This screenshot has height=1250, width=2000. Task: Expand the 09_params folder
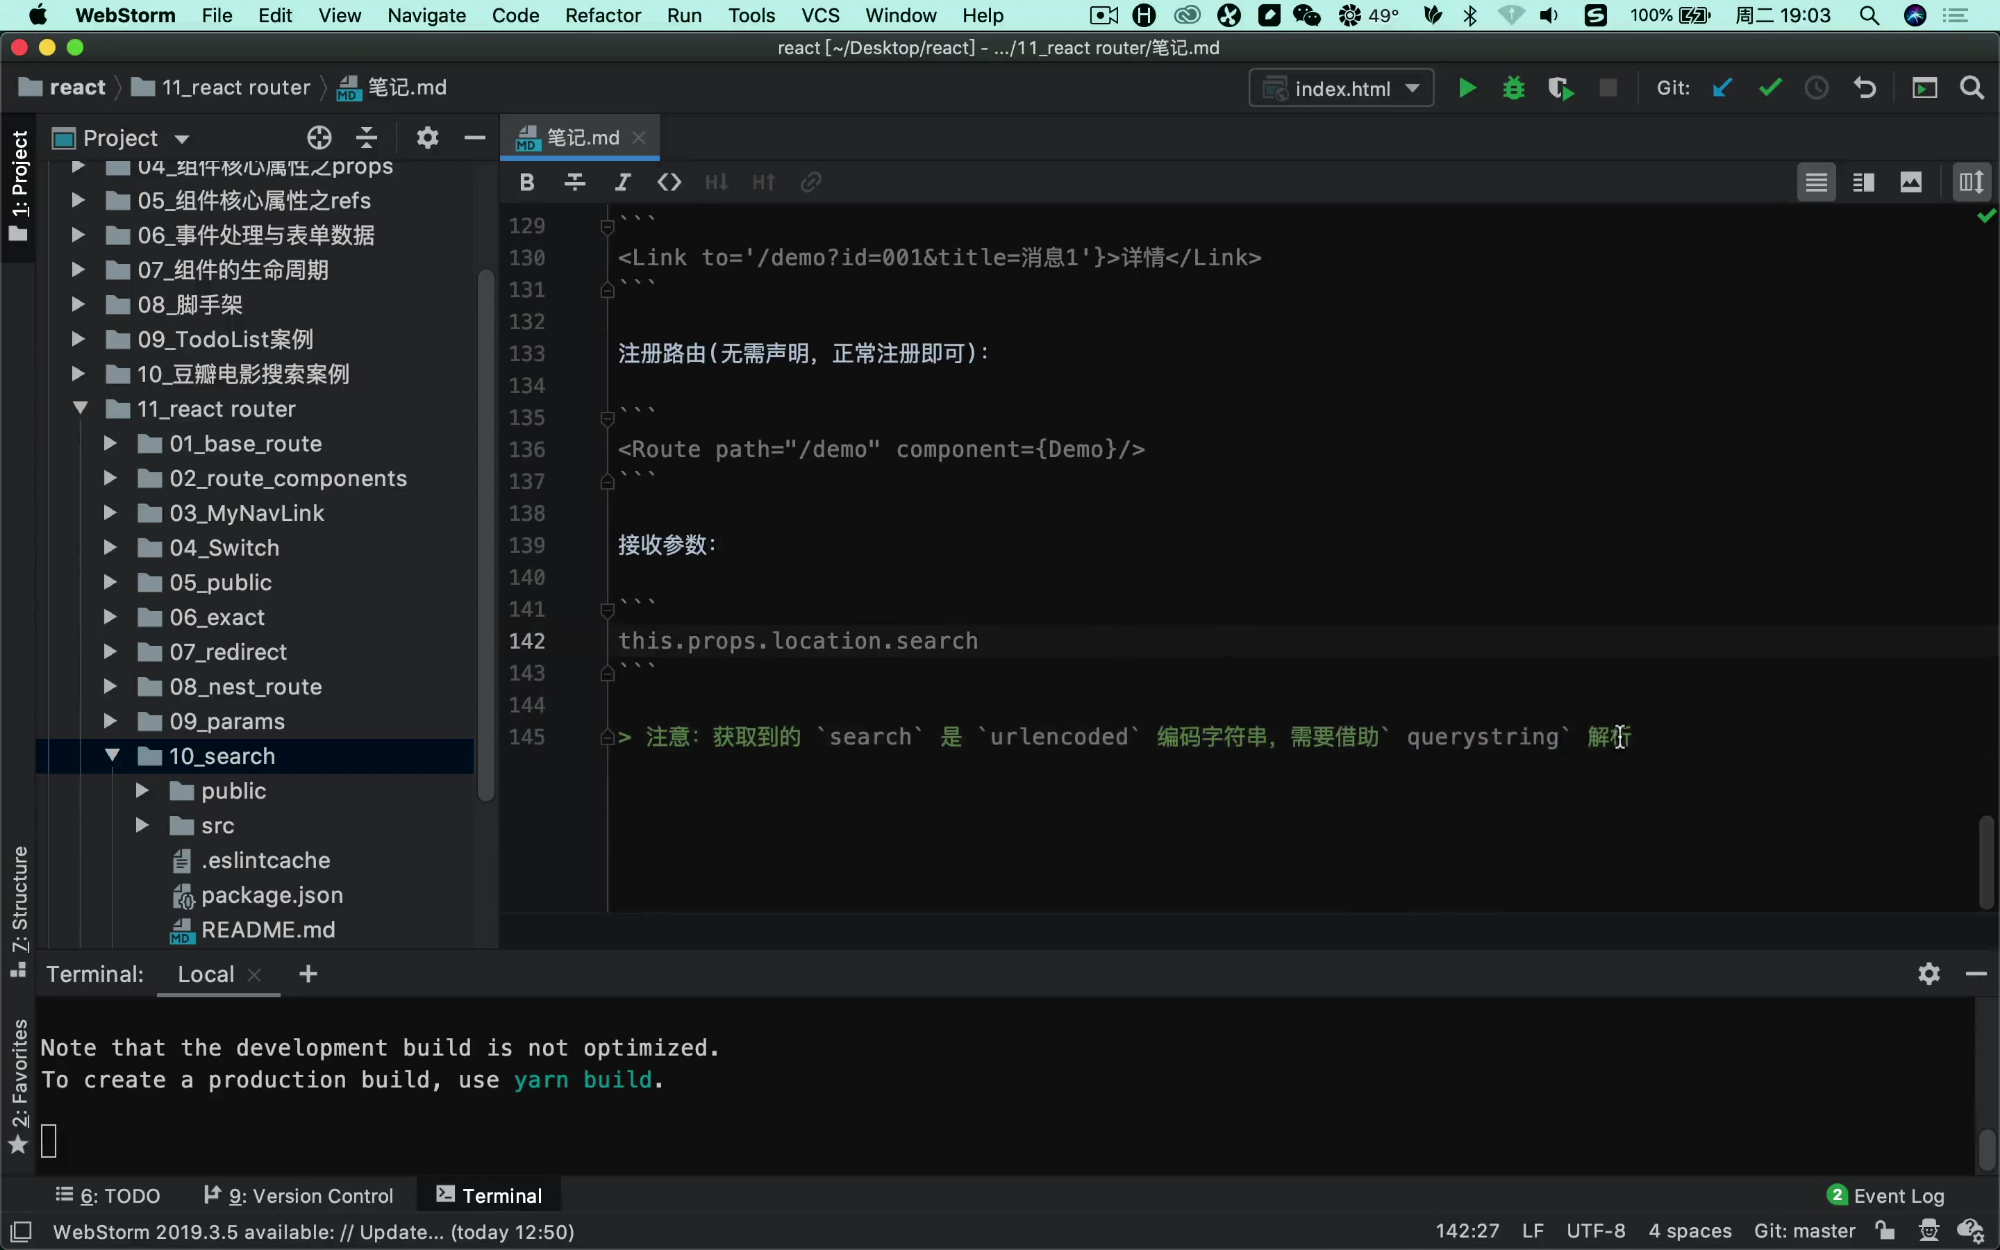110,721
